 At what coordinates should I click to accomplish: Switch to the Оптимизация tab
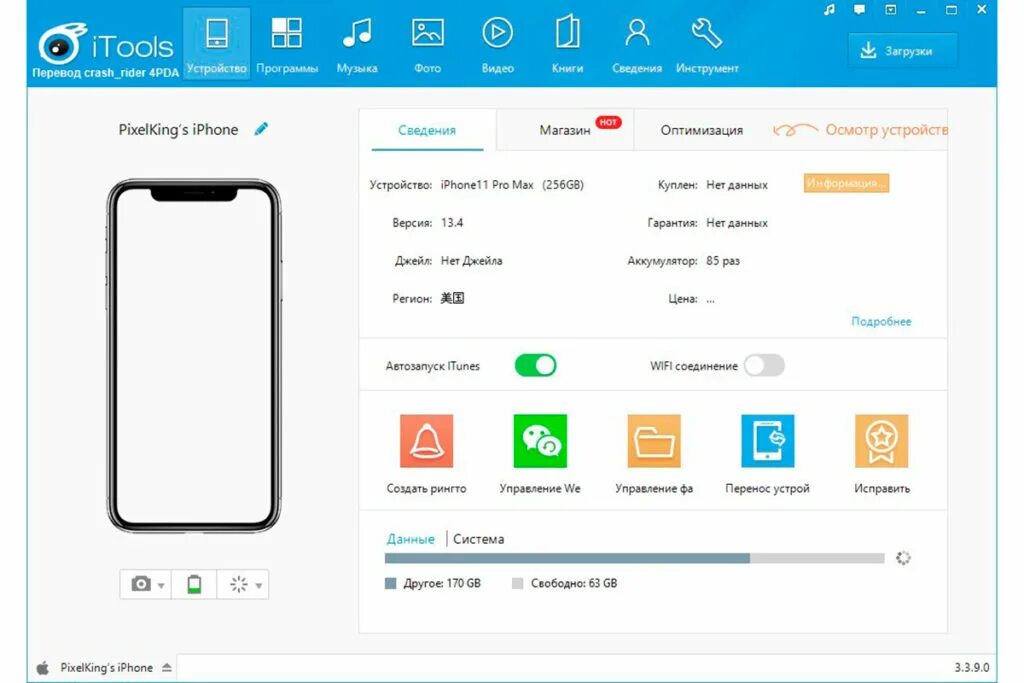click(701, 130)
